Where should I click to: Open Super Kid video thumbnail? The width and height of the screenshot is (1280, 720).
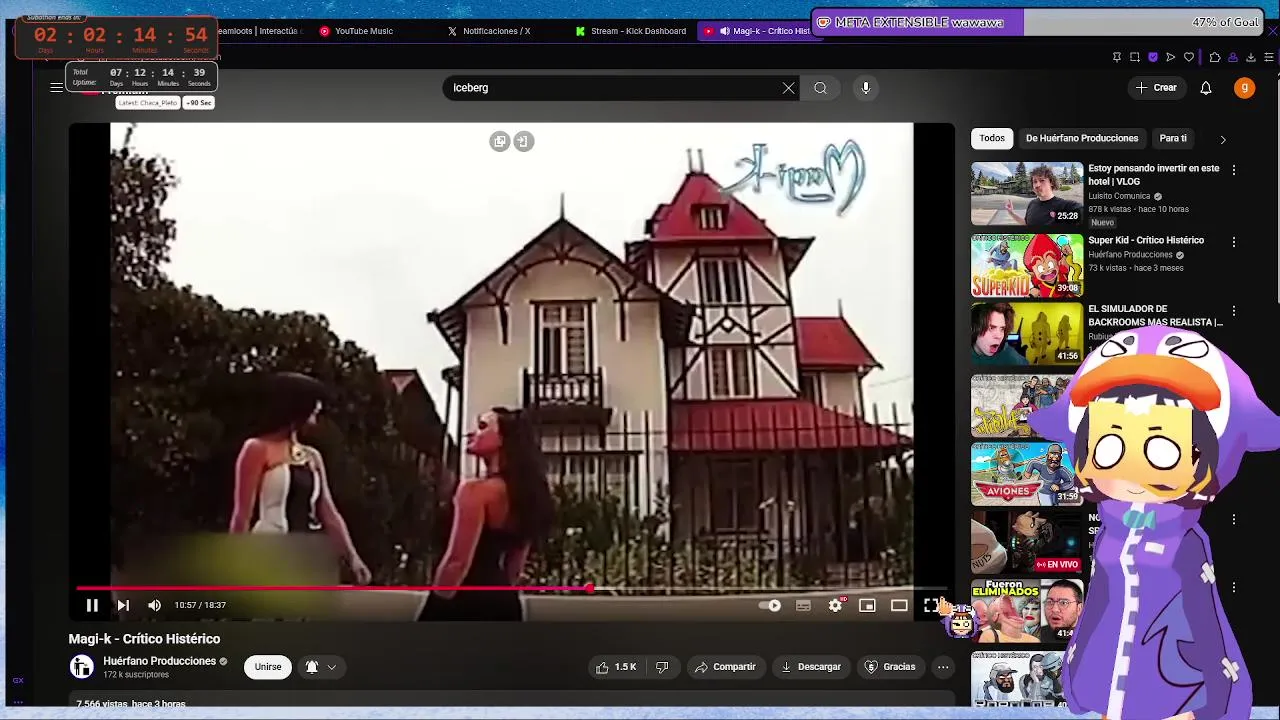tap(1027, 266)
